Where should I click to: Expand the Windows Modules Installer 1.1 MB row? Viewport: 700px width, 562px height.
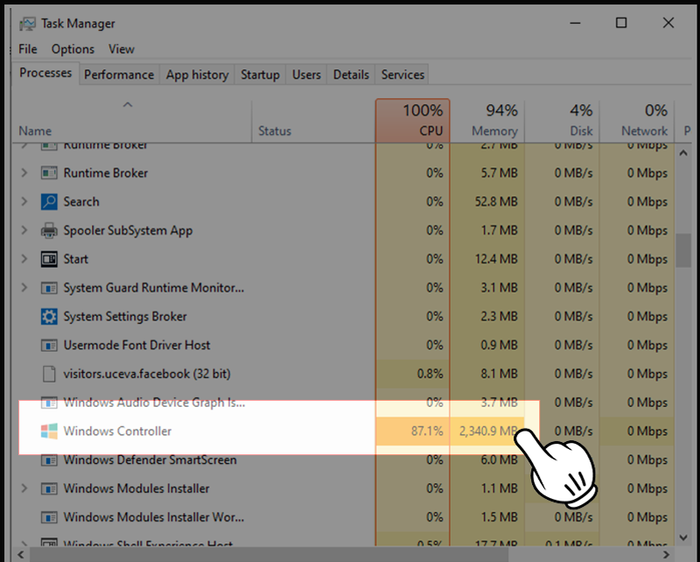click(x=24, y=488)
